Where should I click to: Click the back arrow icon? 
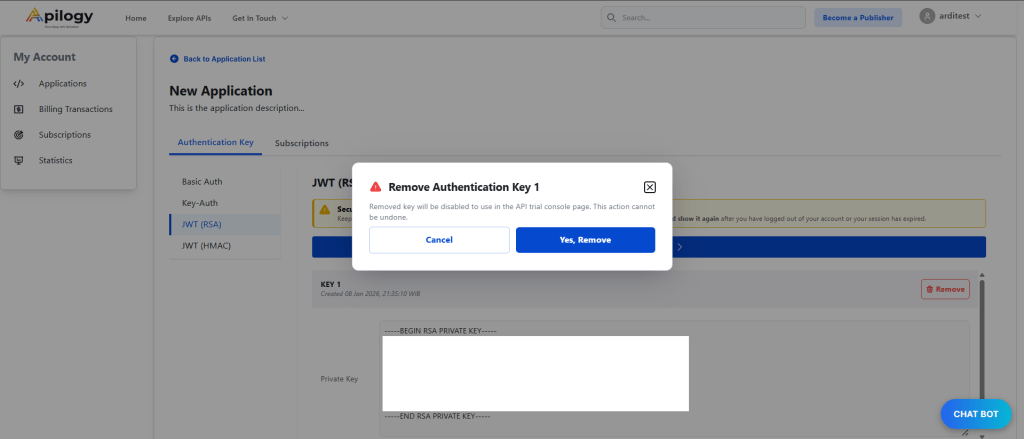174,59
